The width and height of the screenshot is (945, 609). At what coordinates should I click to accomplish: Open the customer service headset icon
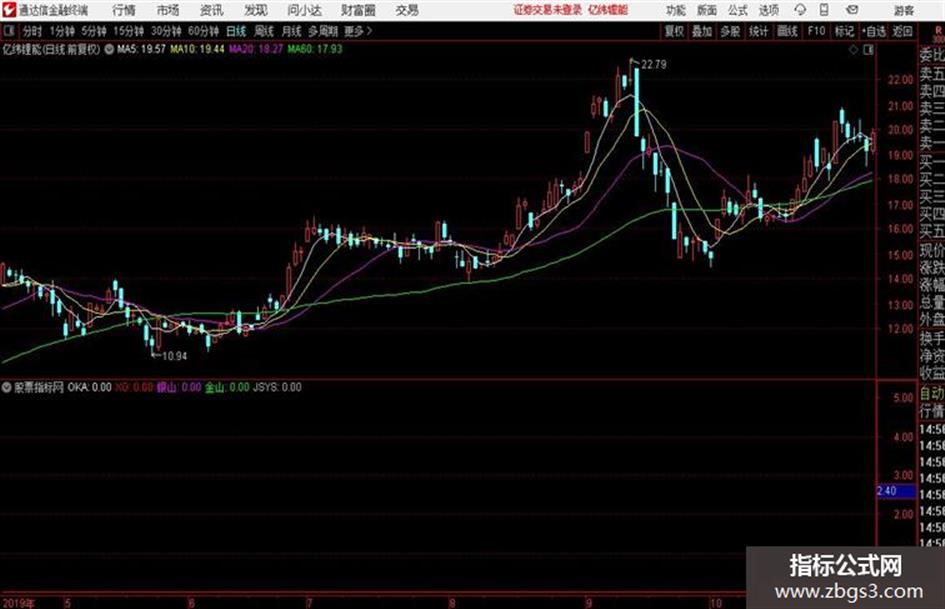[x=800, y=10]
